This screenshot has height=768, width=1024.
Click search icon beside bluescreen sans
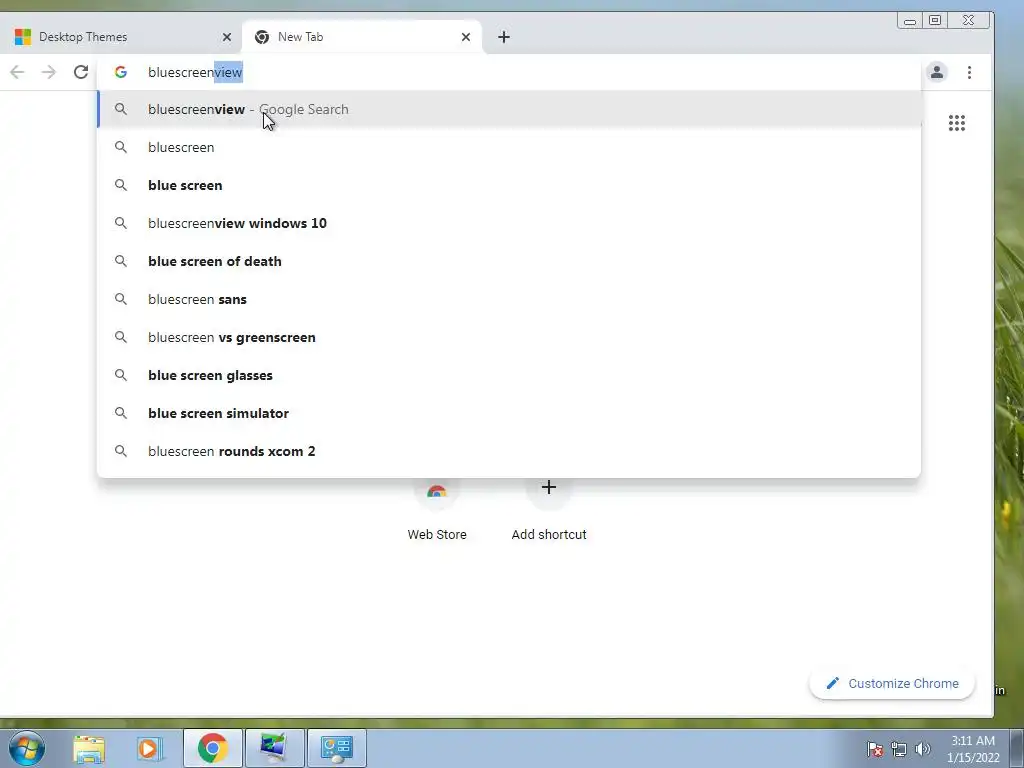click(121, 299)
